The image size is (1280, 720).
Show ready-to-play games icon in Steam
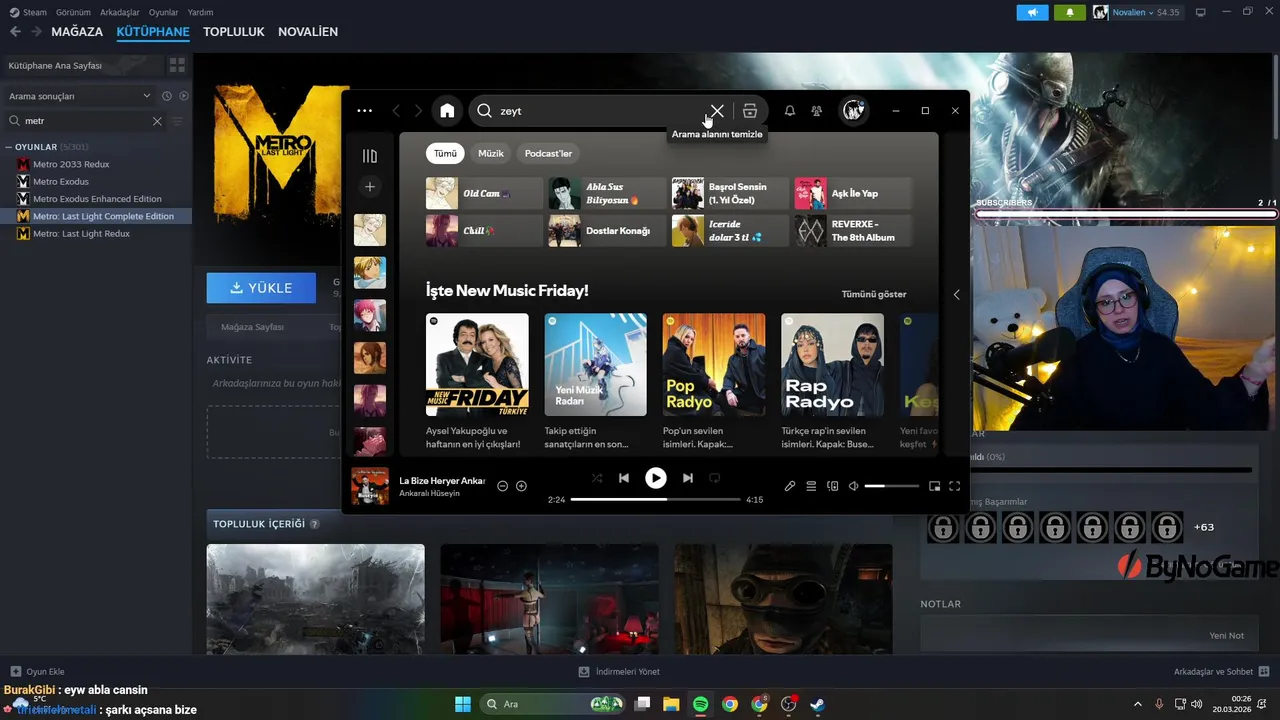[x=183, y=96]
